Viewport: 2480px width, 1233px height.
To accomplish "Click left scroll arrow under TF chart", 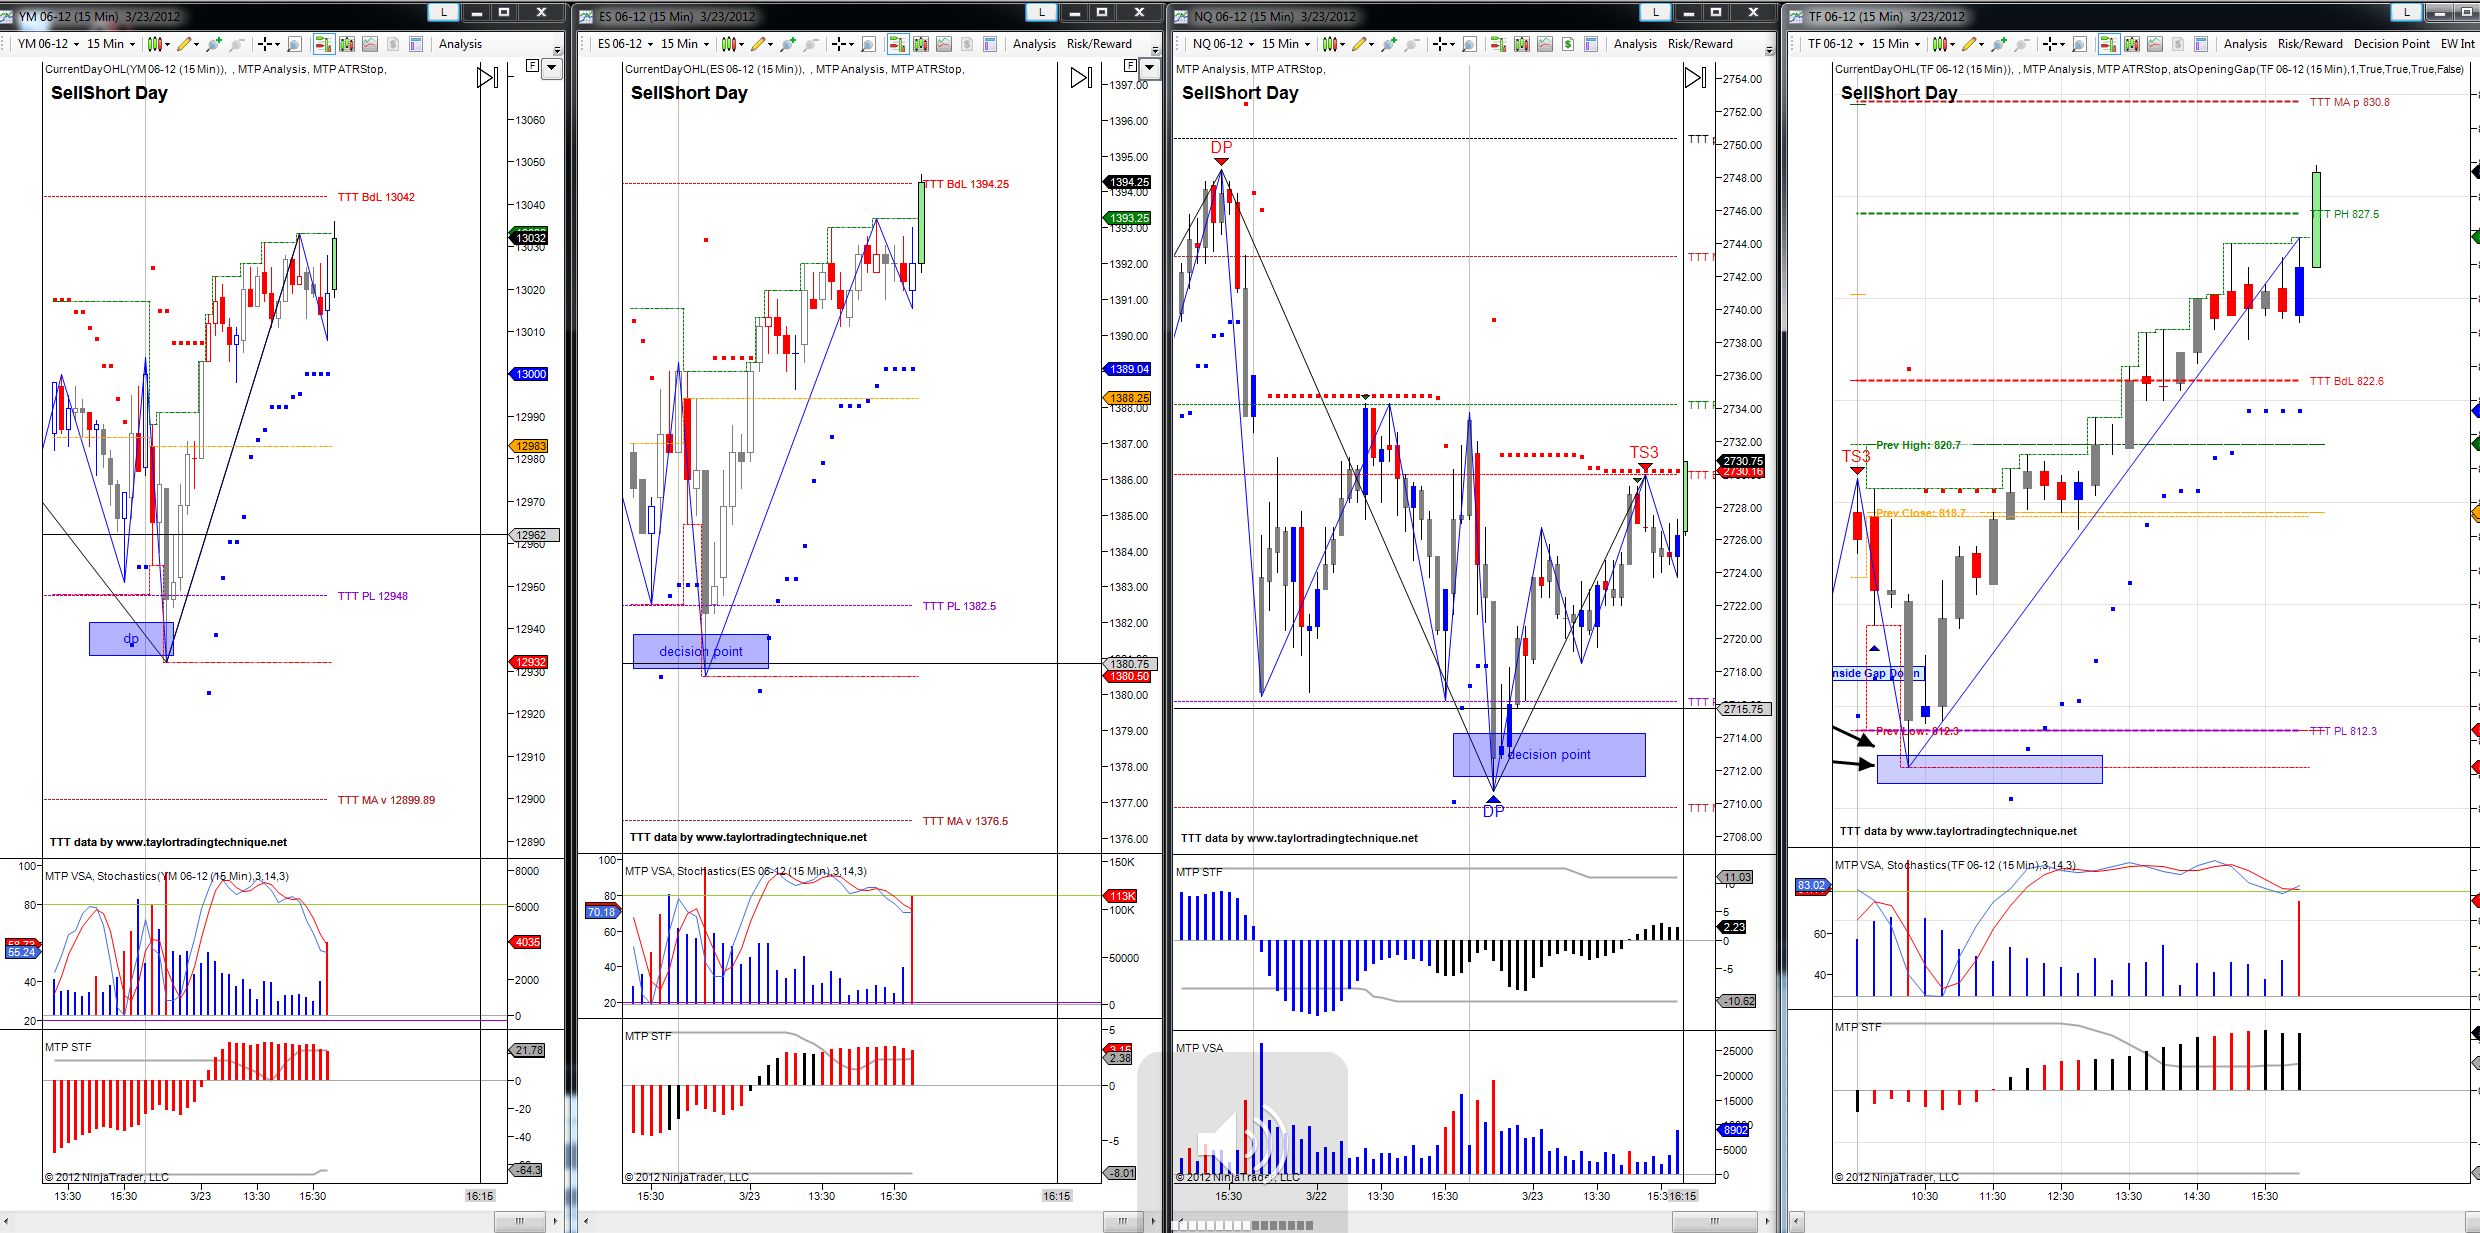I will coord(1797,1221).
